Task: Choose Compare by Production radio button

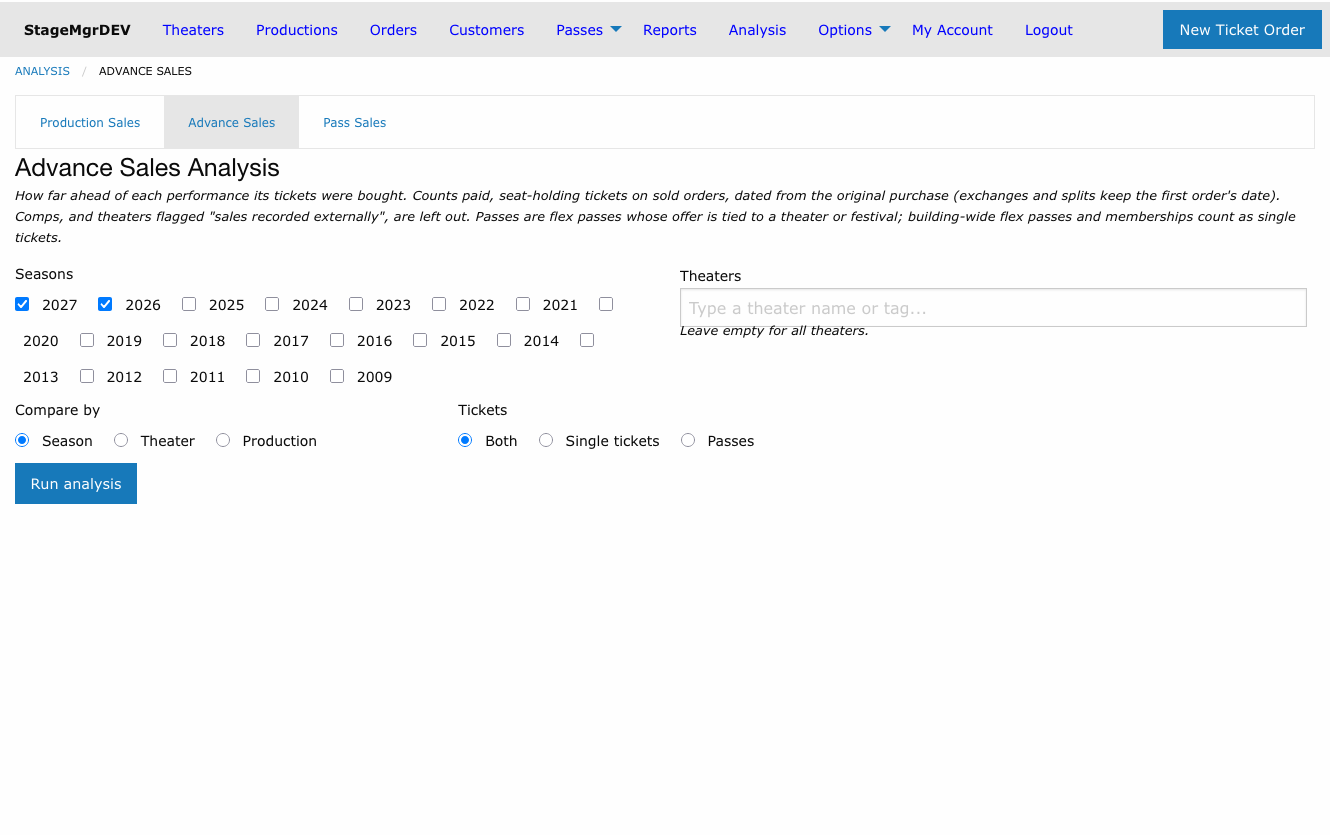Action: [223, 440]
